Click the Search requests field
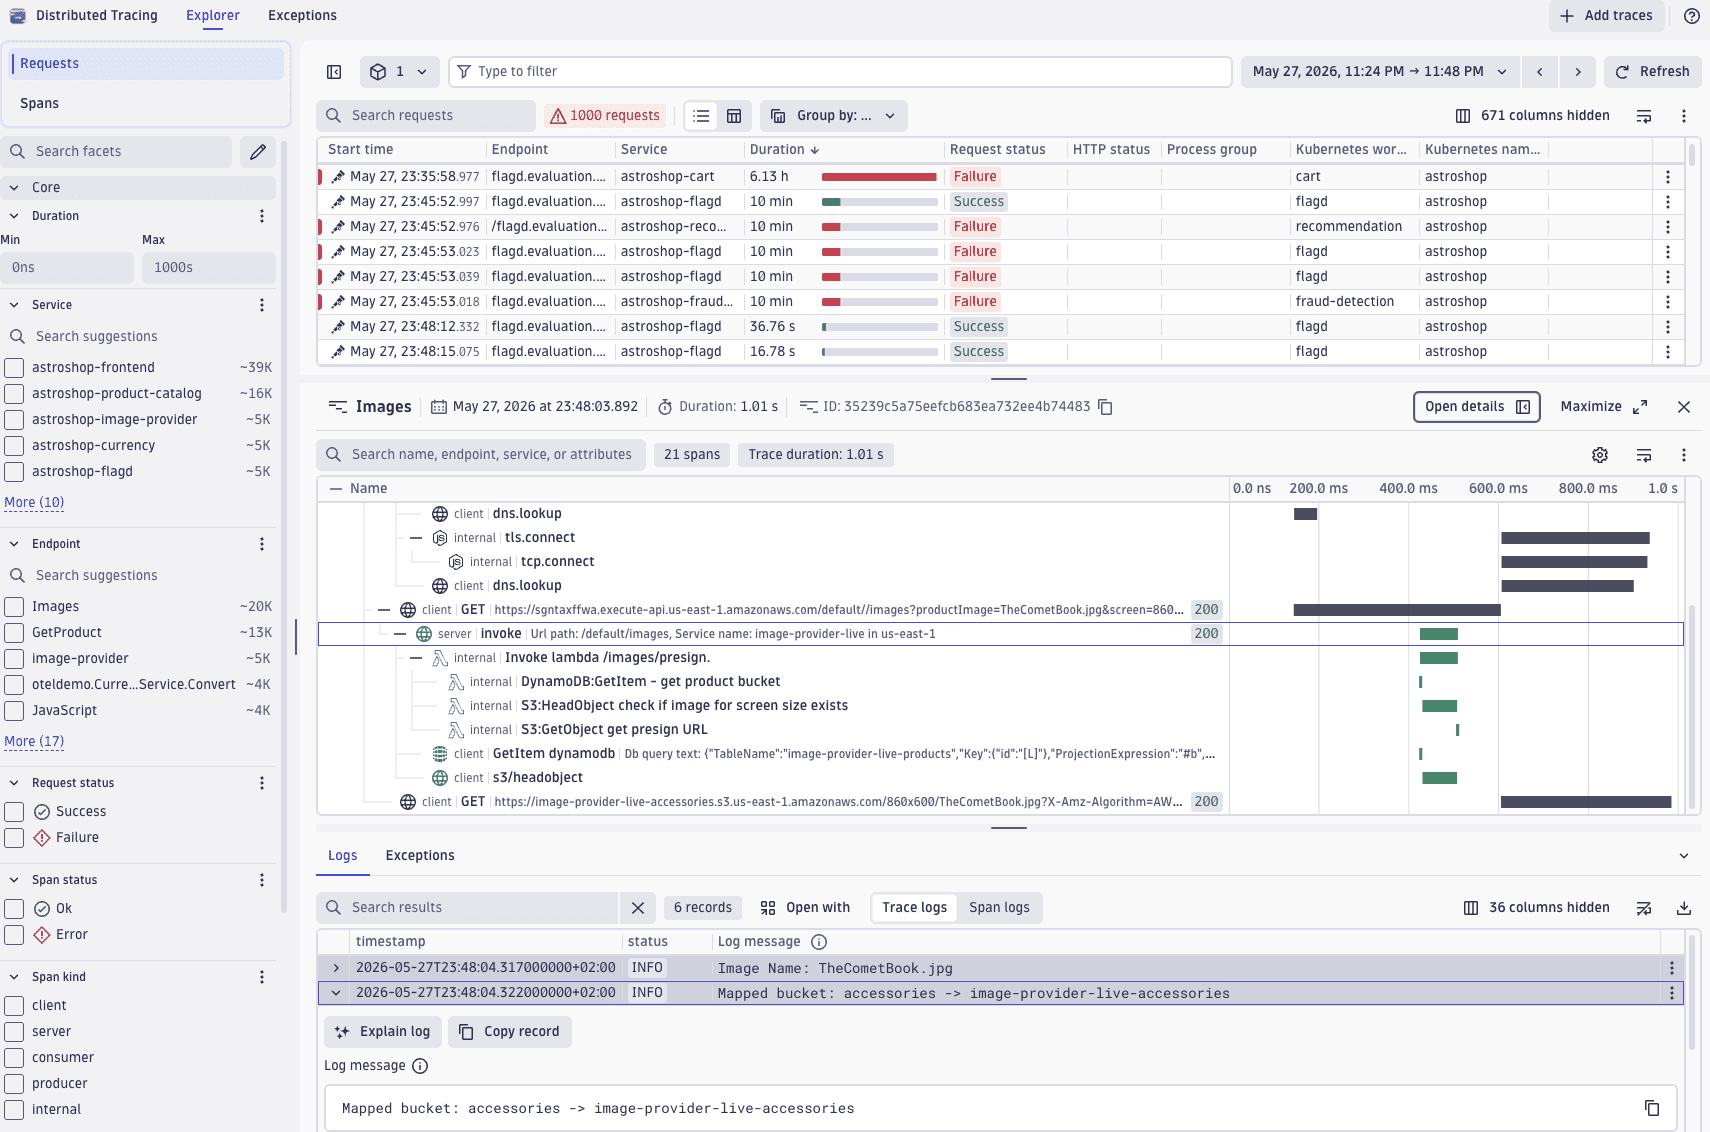The image size is (1710, 1132). tap(427, 116)
